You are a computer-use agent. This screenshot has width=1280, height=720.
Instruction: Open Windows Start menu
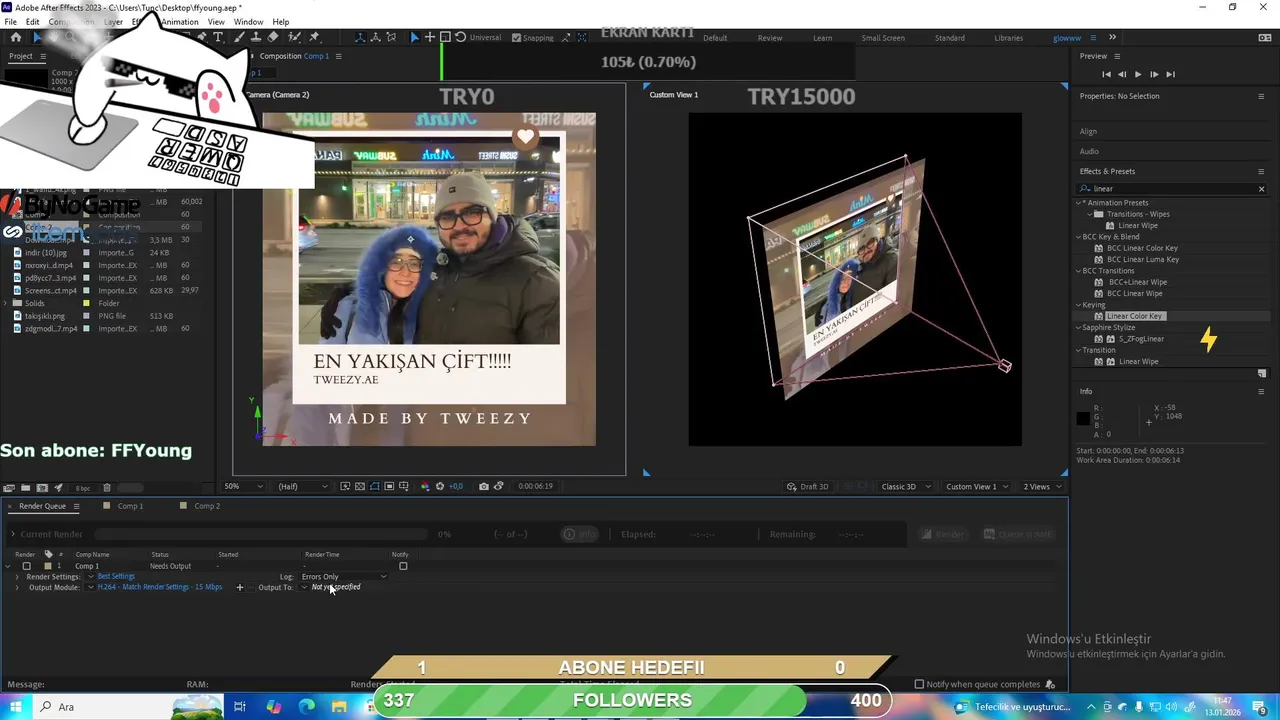coord(16,706)
